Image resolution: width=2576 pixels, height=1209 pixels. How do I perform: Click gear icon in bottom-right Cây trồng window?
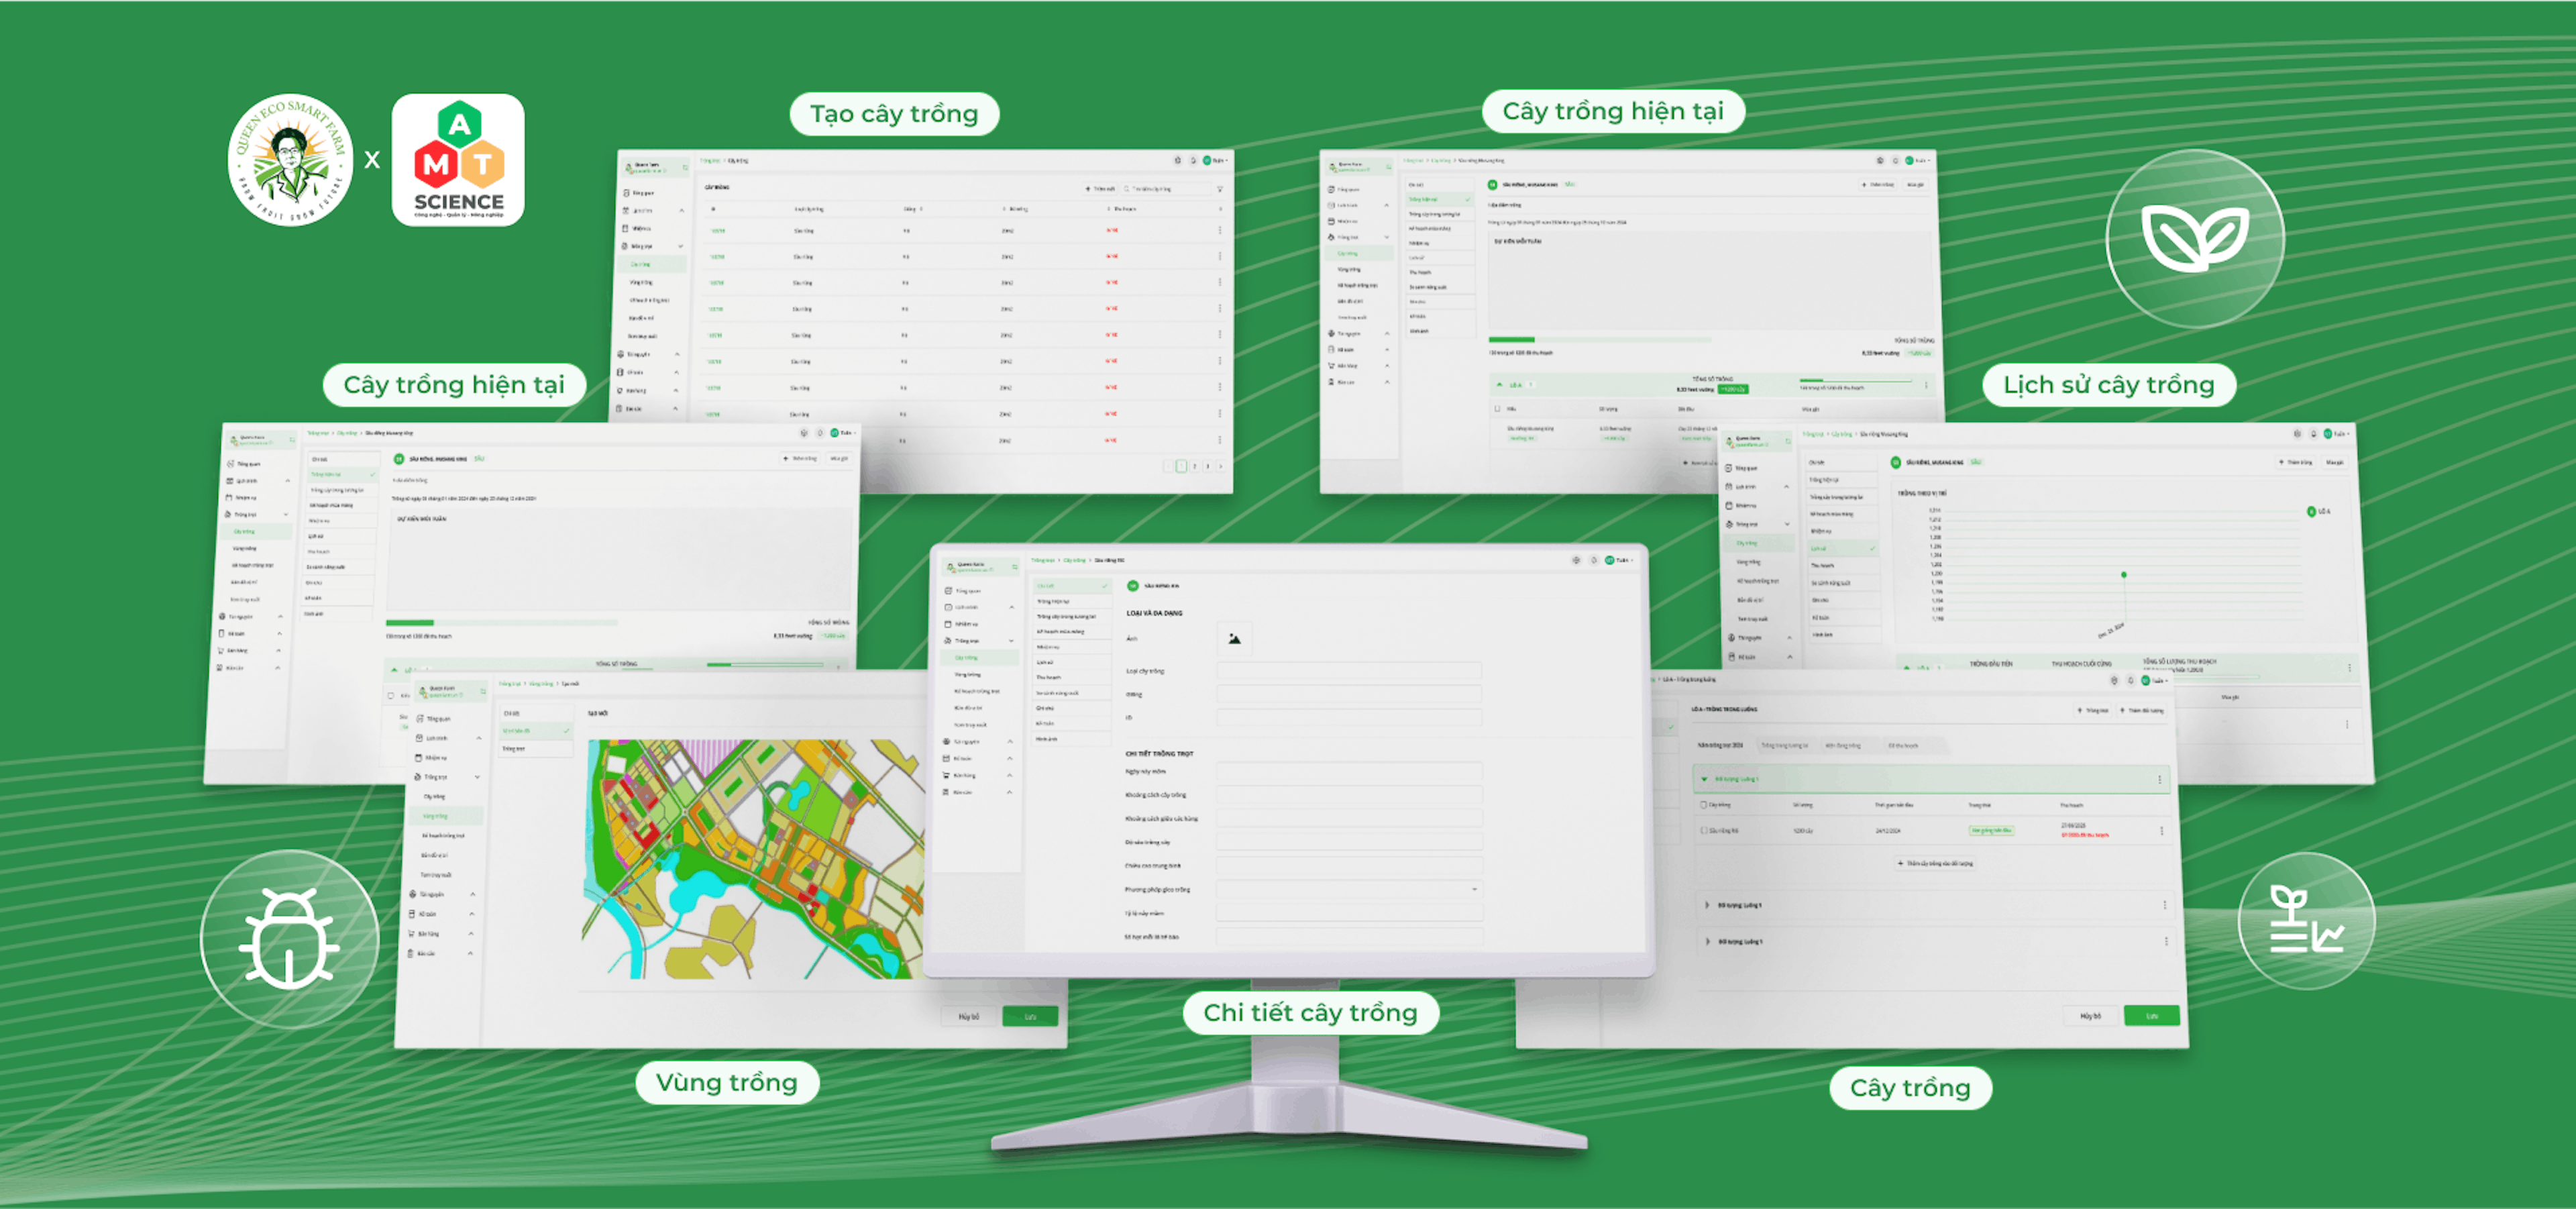tap(2114, 680)
